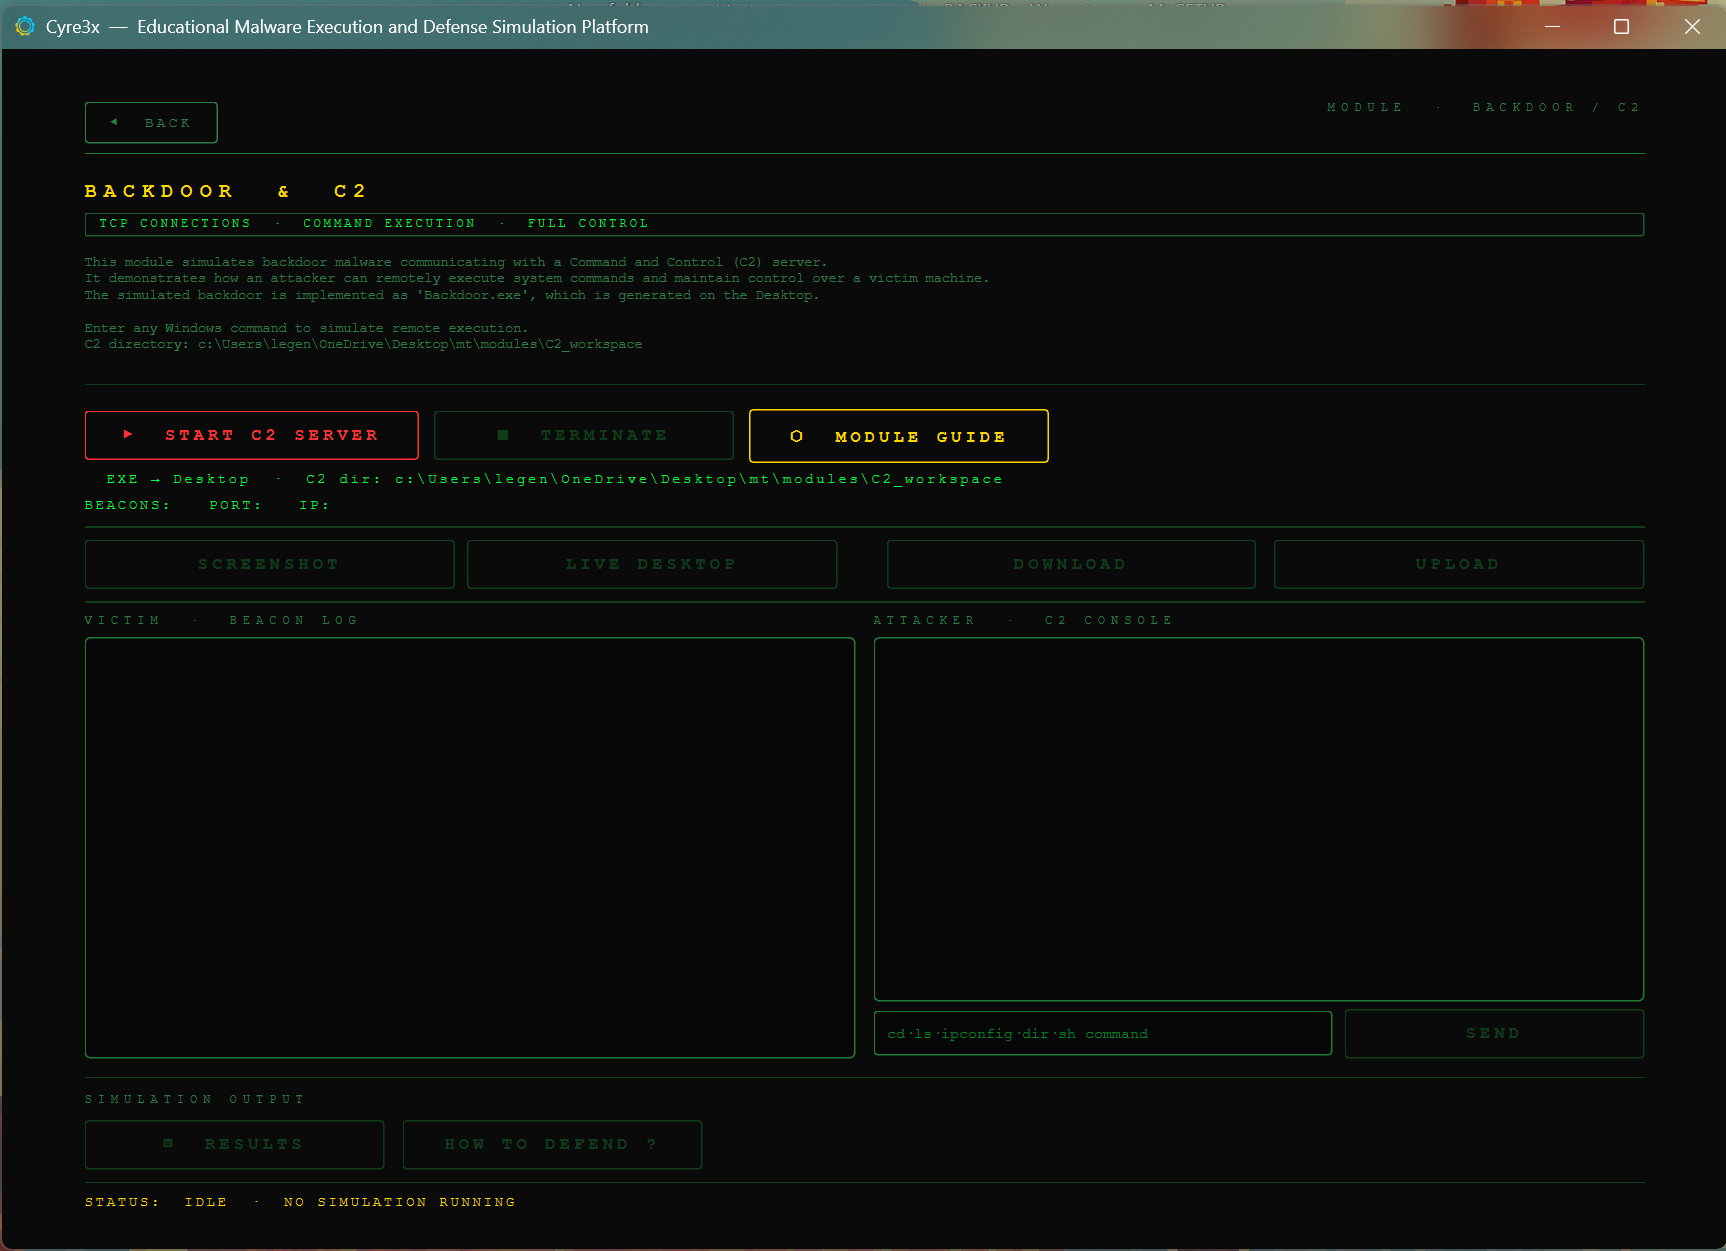The height and width of the screenshot is (1251, 1726).
Task: Click the 'VICTIM · BEACON LOG' heading
Action: tap(221, 620)
